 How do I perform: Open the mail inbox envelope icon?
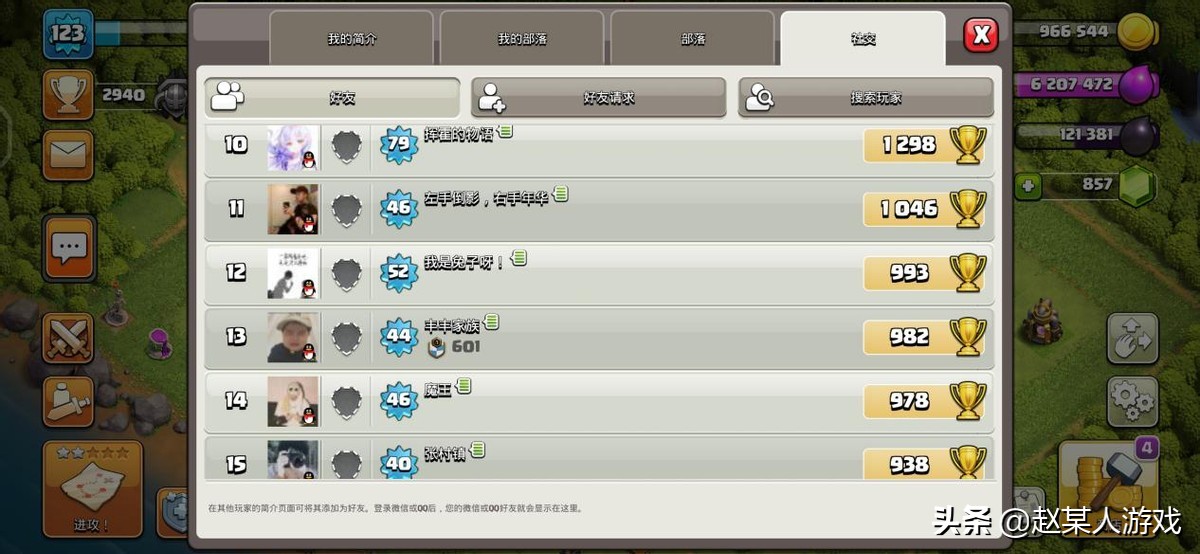(x=68, y=155)
